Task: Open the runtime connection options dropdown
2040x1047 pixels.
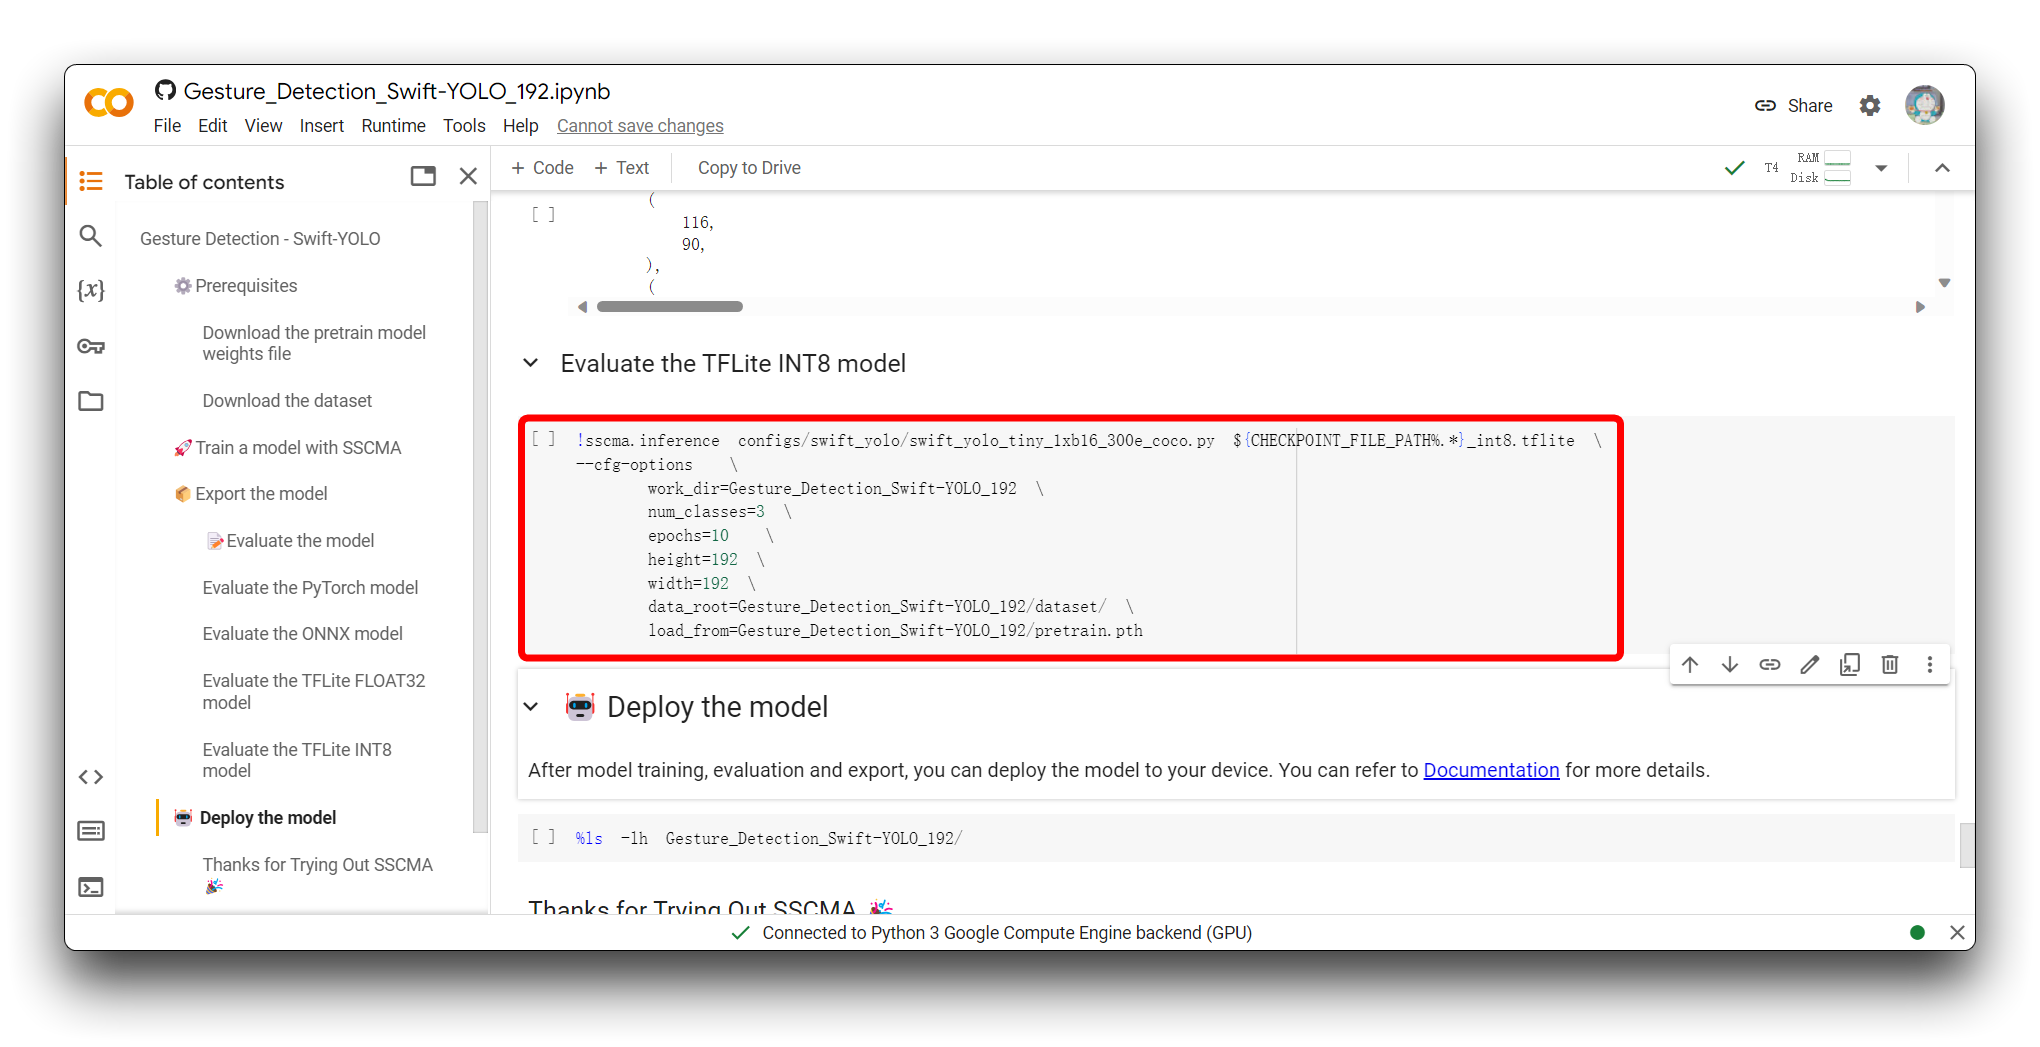Action: [1881, 168]
